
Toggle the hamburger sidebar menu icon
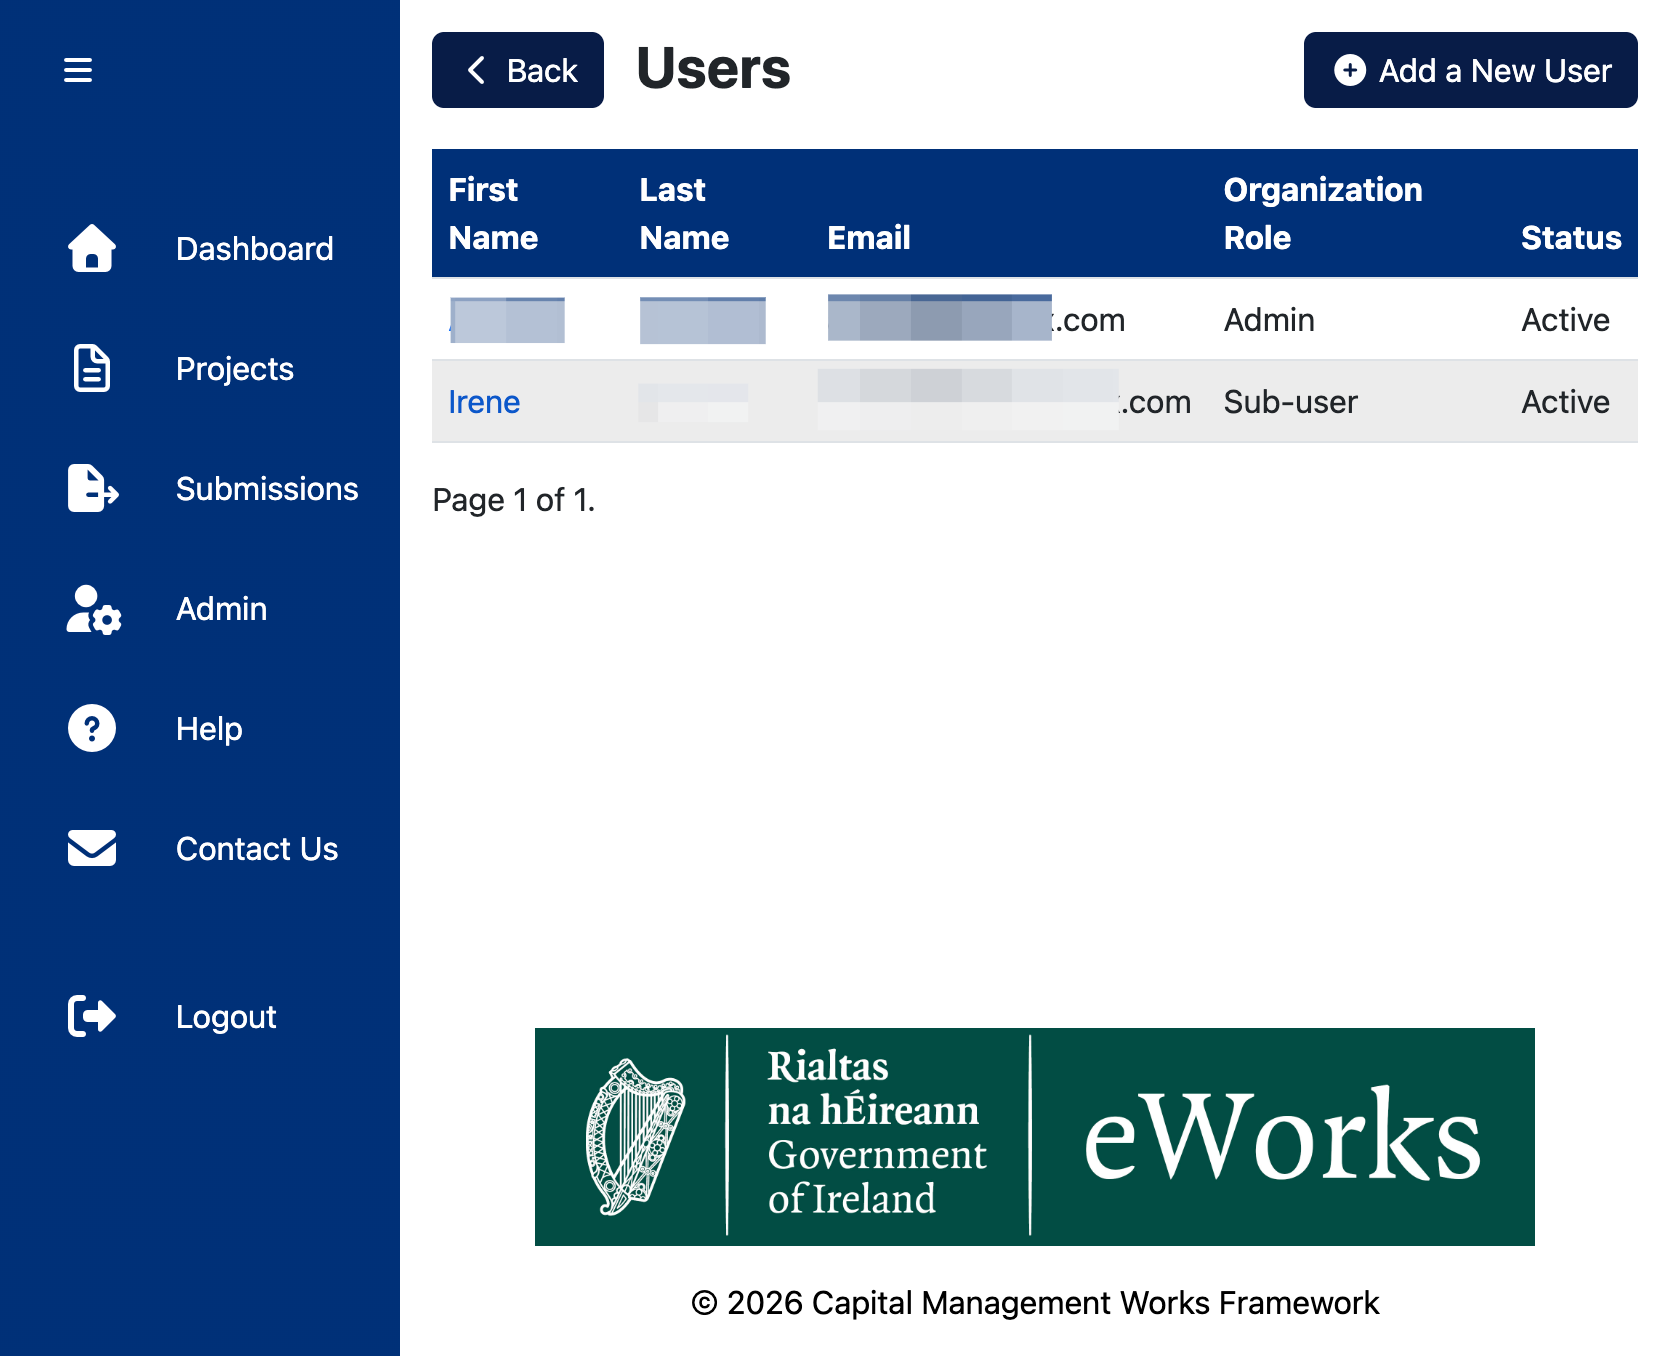coord(78,70)
